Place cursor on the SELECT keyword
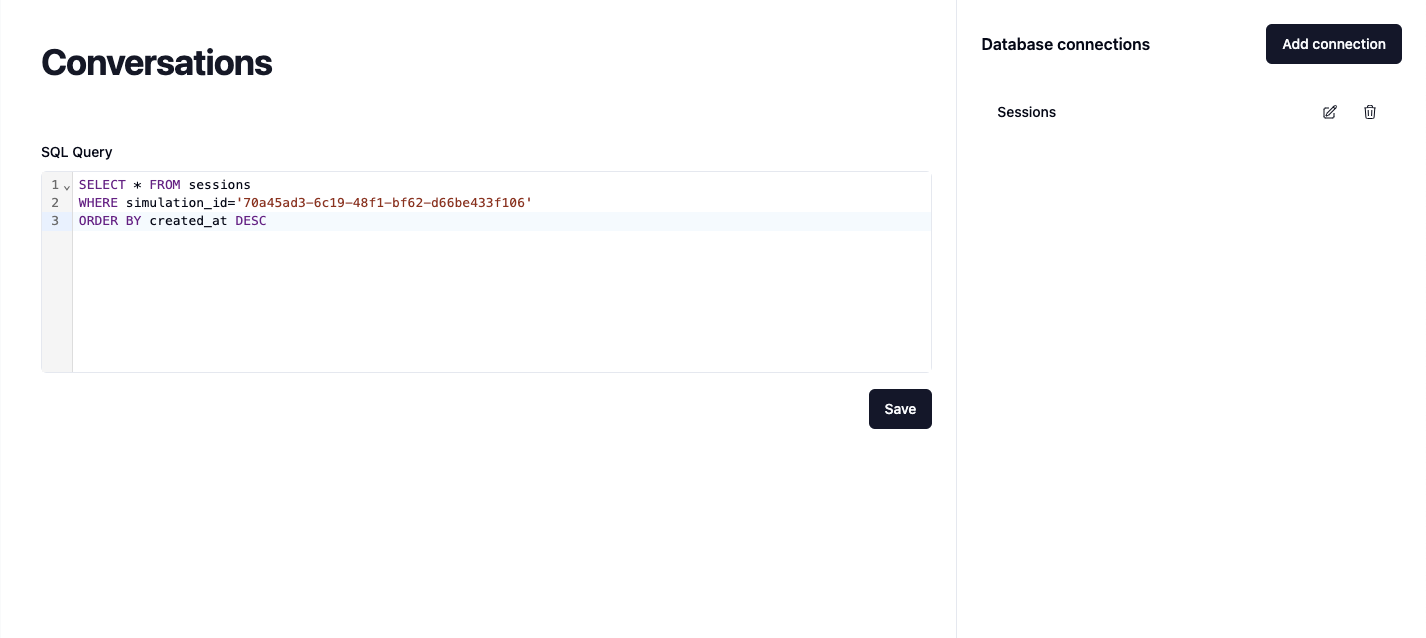The height and width of the screenshot is (638, 1426). (x=102, y=185)
